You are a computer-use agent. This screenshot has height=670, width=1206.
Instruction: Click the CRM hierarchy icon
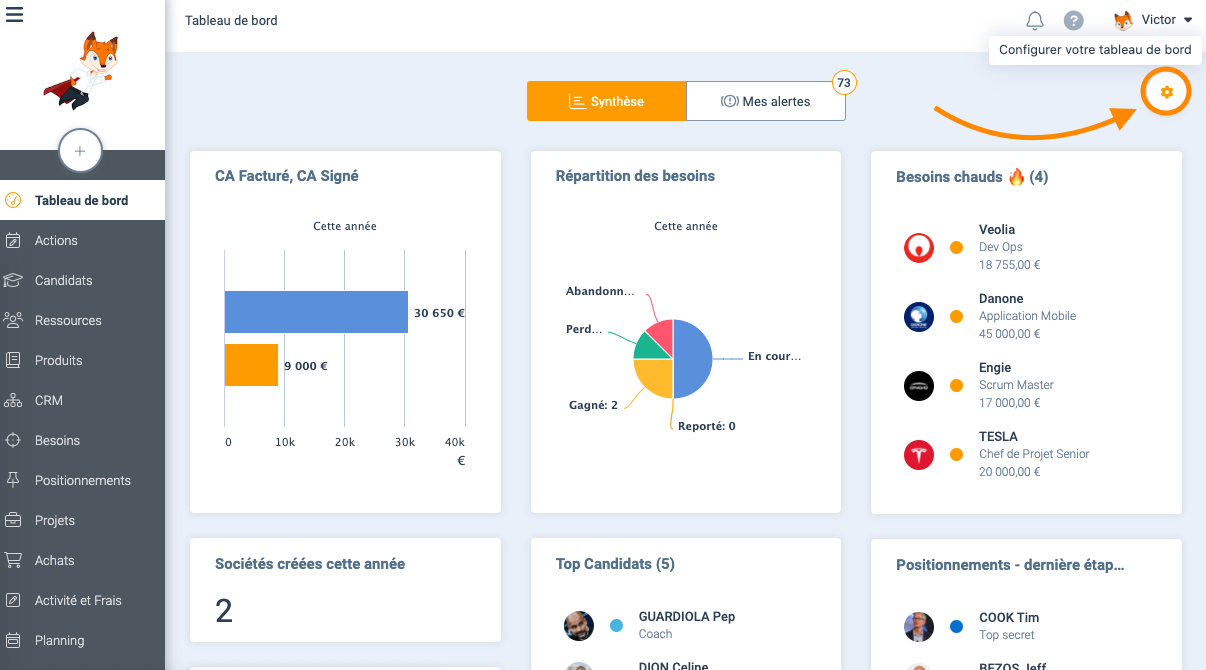click(13, 400)
